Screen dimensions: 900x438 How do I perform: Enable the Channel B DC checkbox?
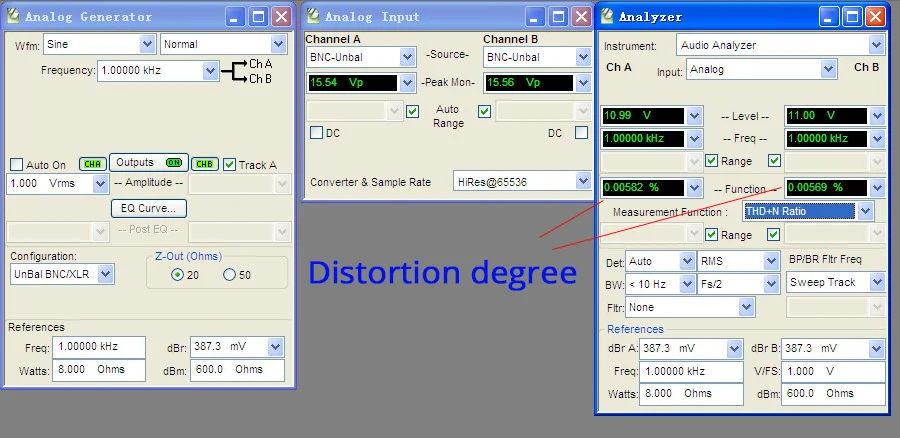tap(581, 133)
